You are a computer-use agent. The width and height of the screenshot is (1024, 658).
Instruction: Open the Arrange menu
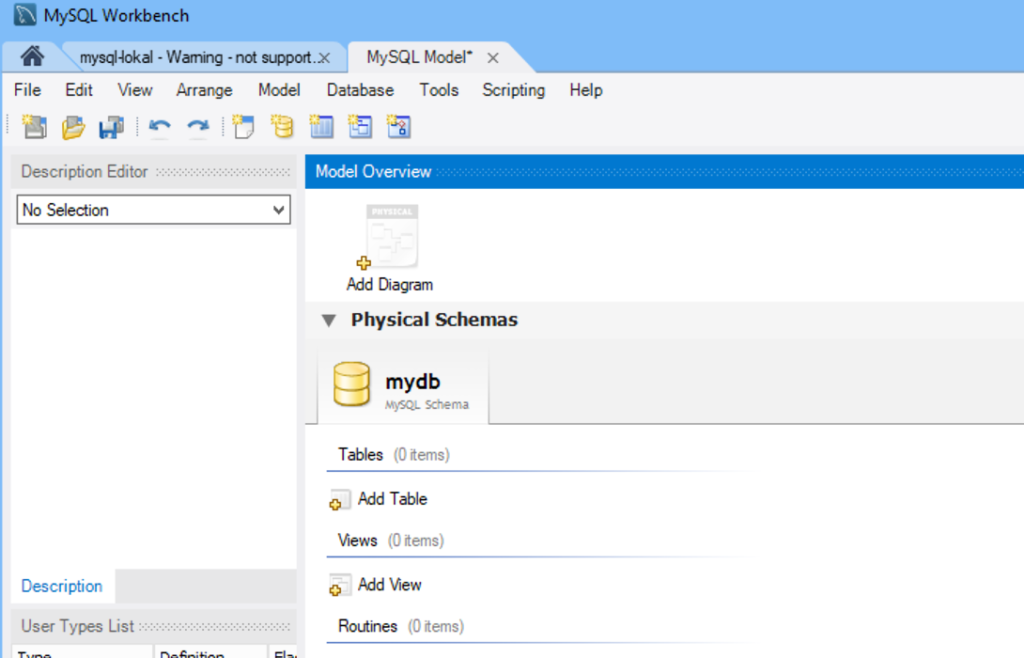click(204, 90)
